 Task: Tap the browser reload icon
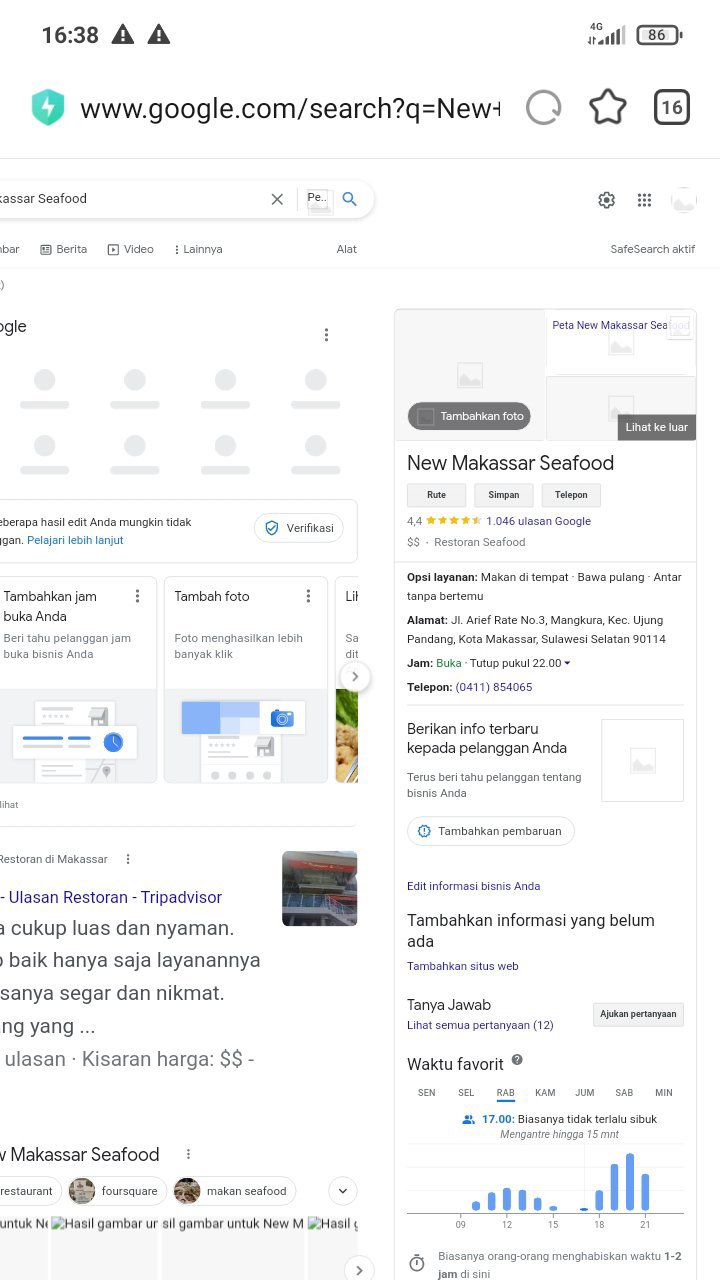click(x=543, y=108)
